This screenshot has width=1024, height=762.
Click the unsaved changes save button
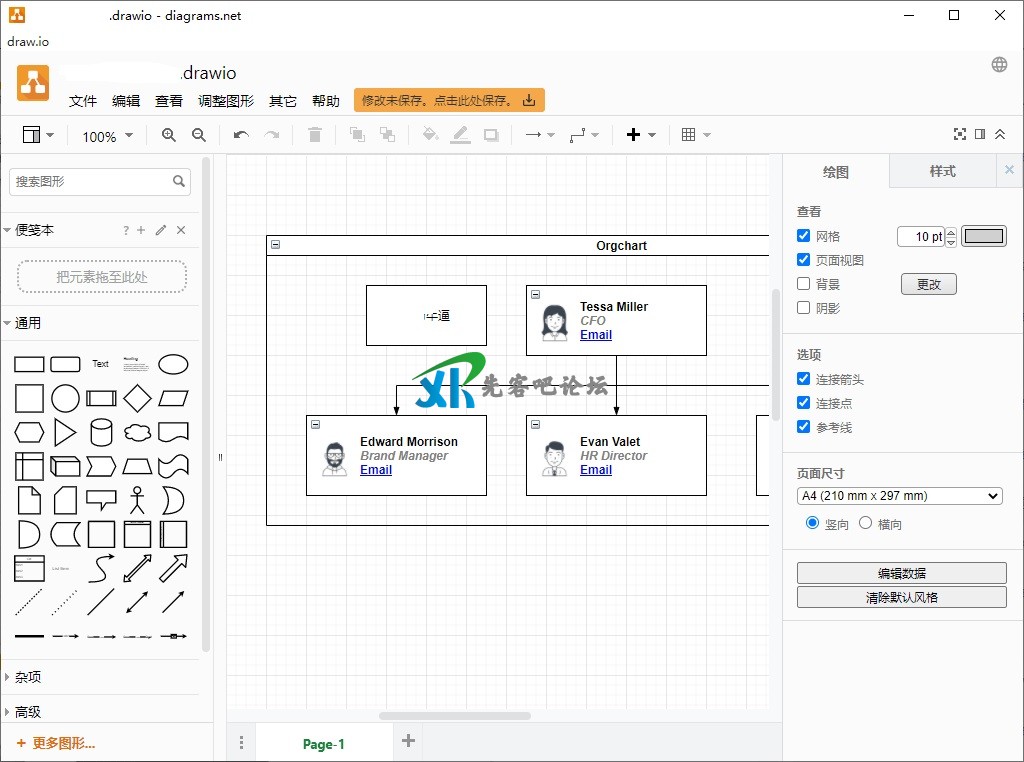click(x=449, y=100)
